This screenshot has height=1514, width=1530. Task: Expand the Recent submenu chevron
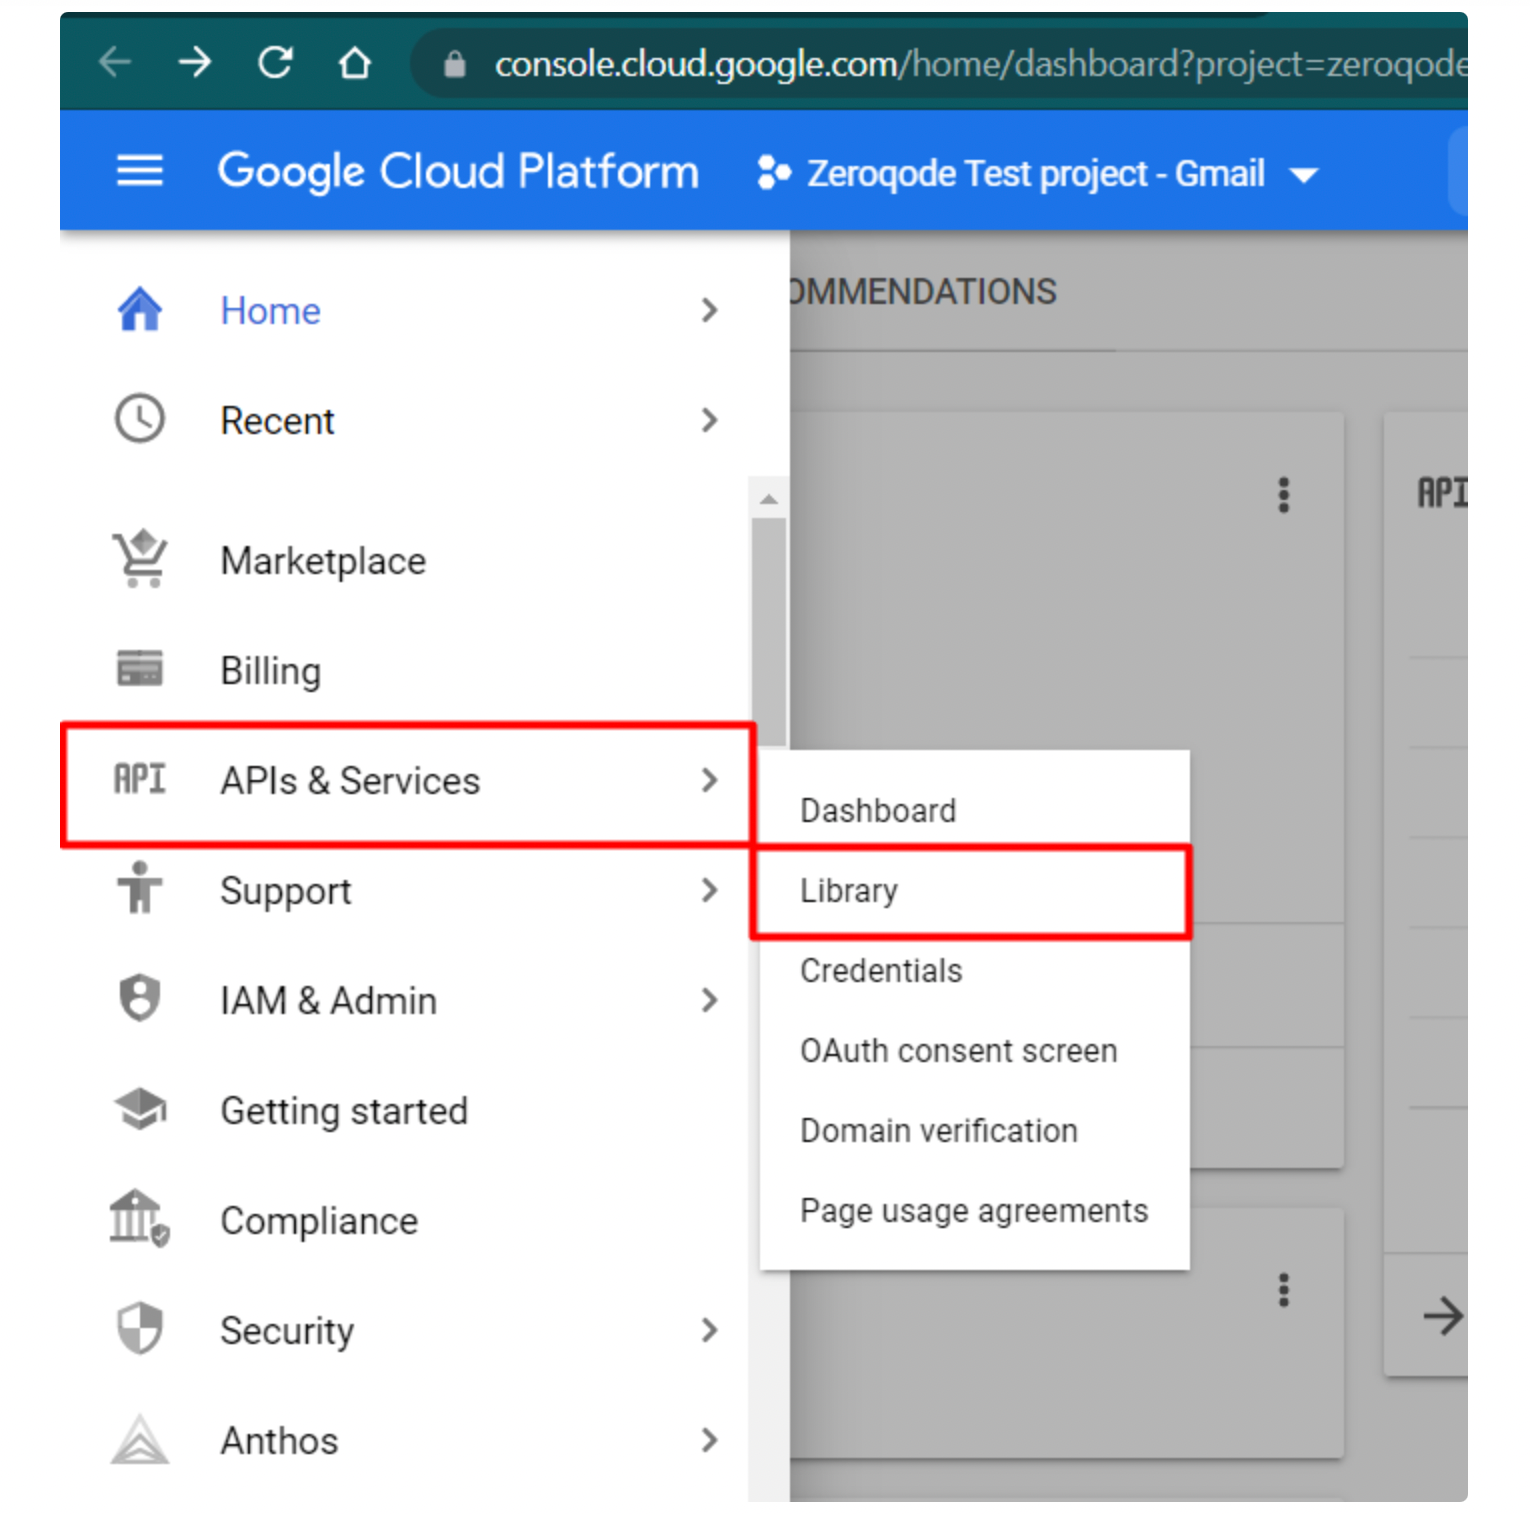(x=710, y=420)
